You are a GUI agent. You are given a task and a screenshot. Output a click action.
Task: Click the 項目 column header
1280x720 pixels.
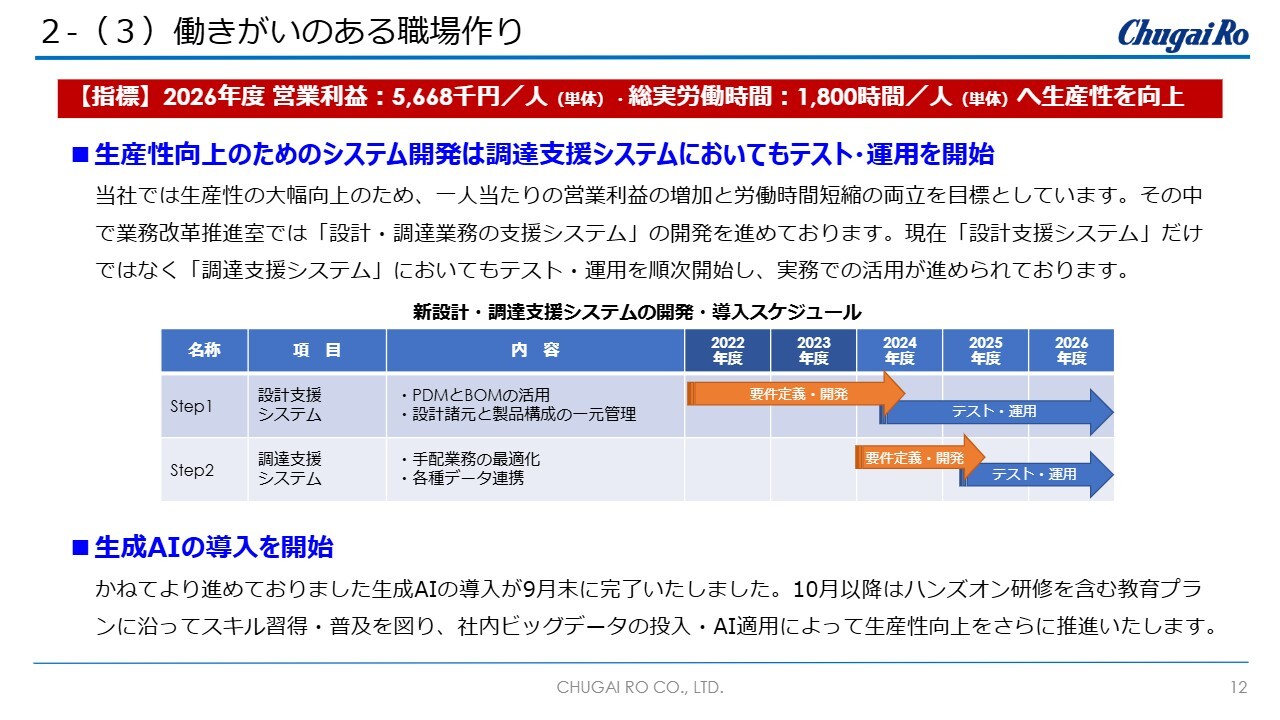317,350
